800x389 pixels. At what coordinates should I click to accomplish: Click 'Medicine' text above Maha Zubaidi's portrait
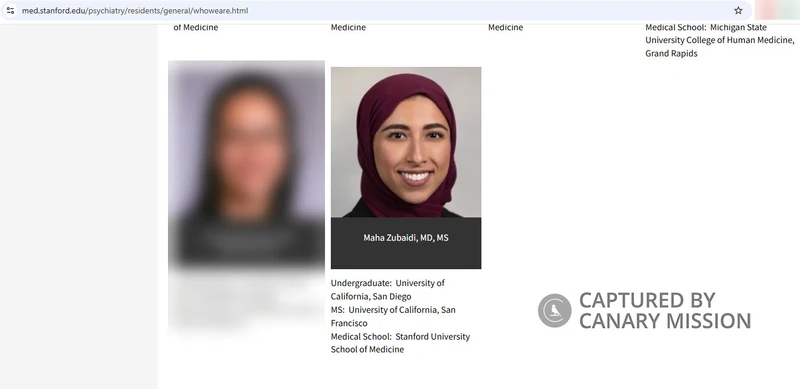[x=348, y=28]
